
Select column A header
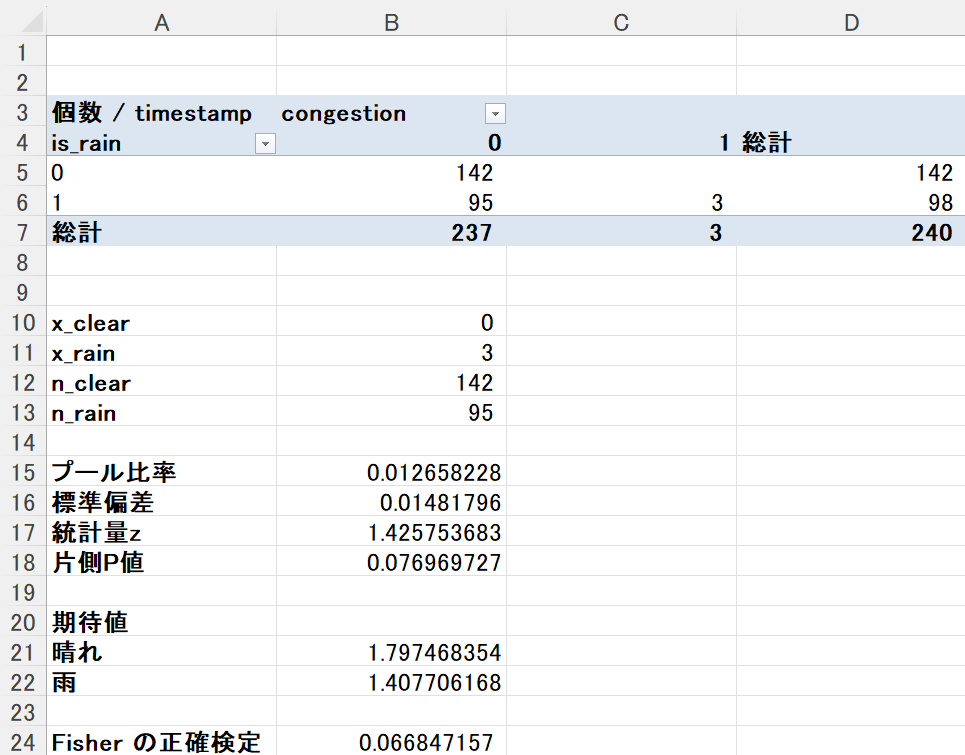pos(160,22)
